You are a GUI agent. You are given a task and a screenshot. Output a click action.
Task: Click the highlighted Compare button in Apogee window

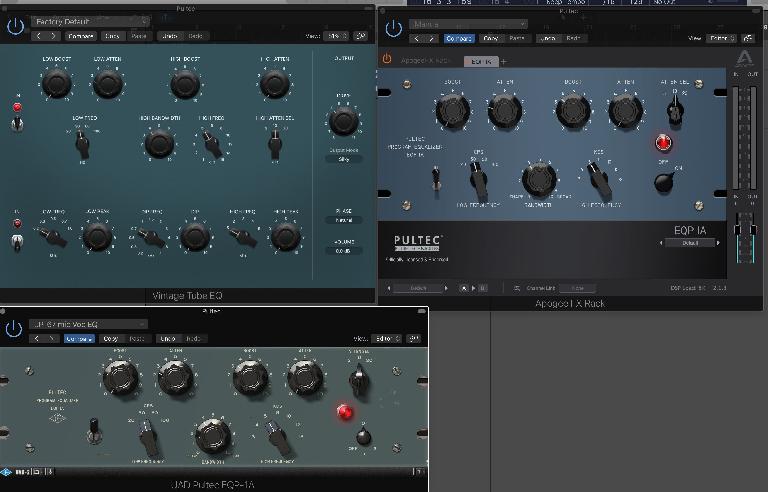(x=459, y=38)
